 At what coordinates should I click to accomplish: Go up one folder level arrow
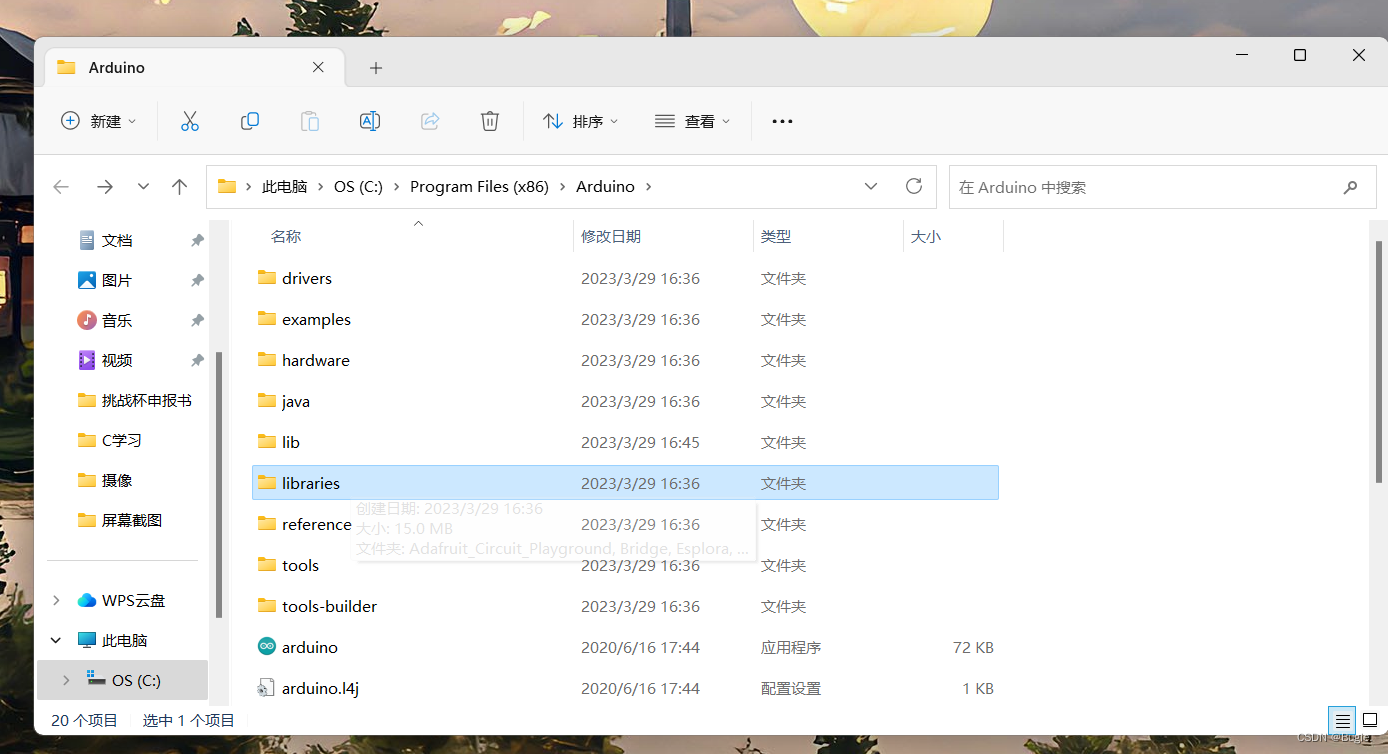point(179,186)
